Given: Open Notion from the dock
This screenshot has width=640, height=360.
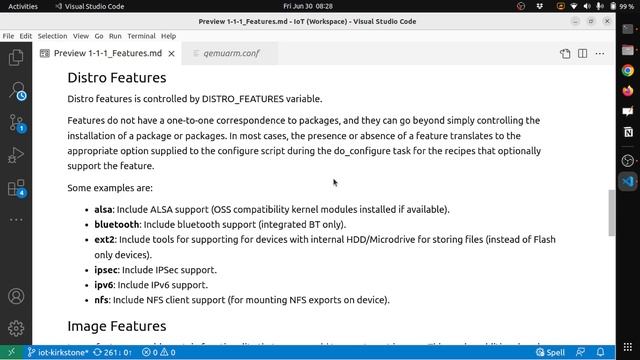Looking at the screenshot, I should pos(628,132).
